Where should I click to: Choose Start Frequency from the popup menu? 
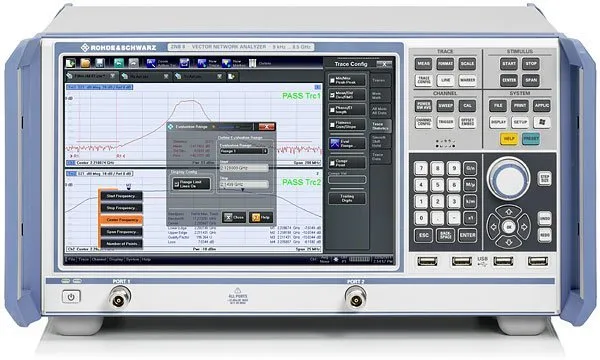tap(121, 196)
